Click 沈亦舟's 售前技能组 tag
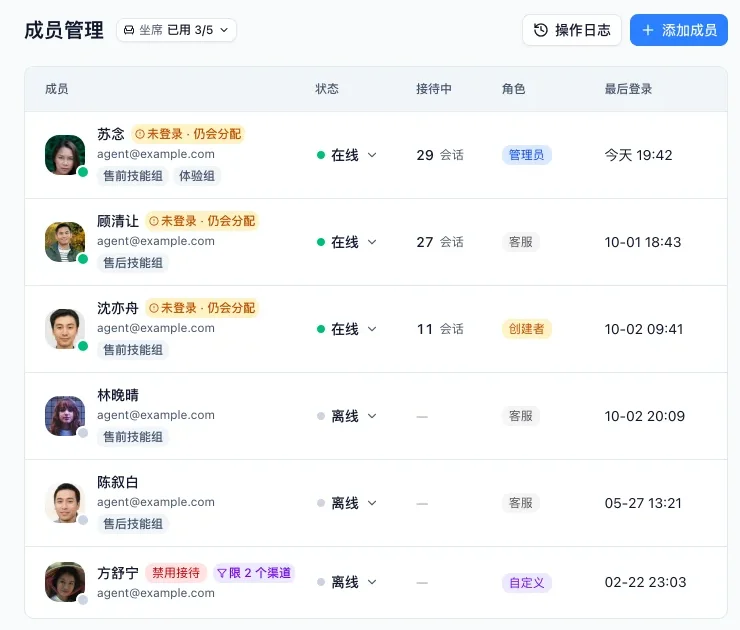Viewport: 740px width, 630px height. pyautogui.click(x=133, y=350)
